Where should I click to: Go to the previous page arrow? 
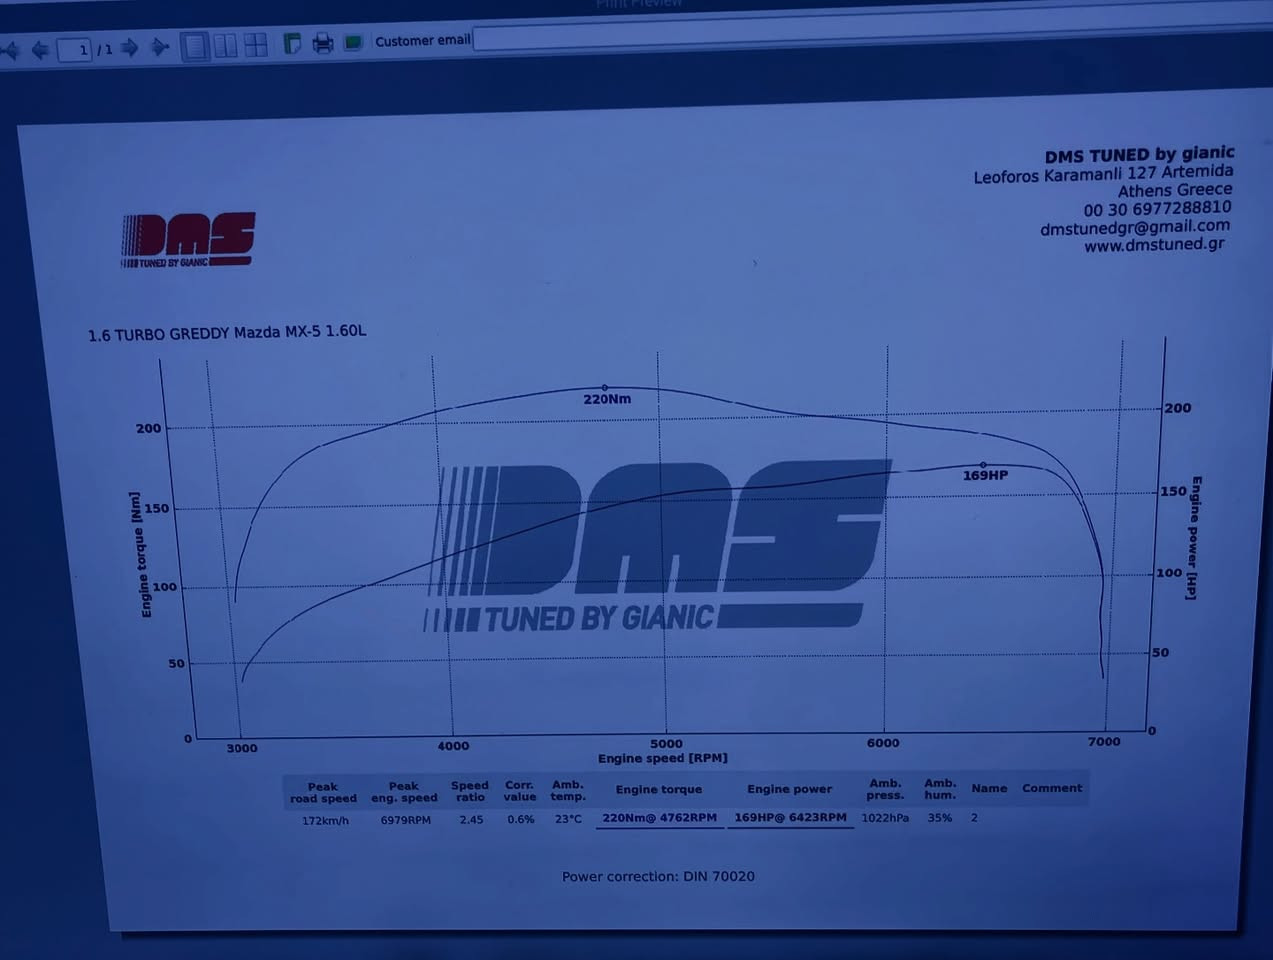40,49
